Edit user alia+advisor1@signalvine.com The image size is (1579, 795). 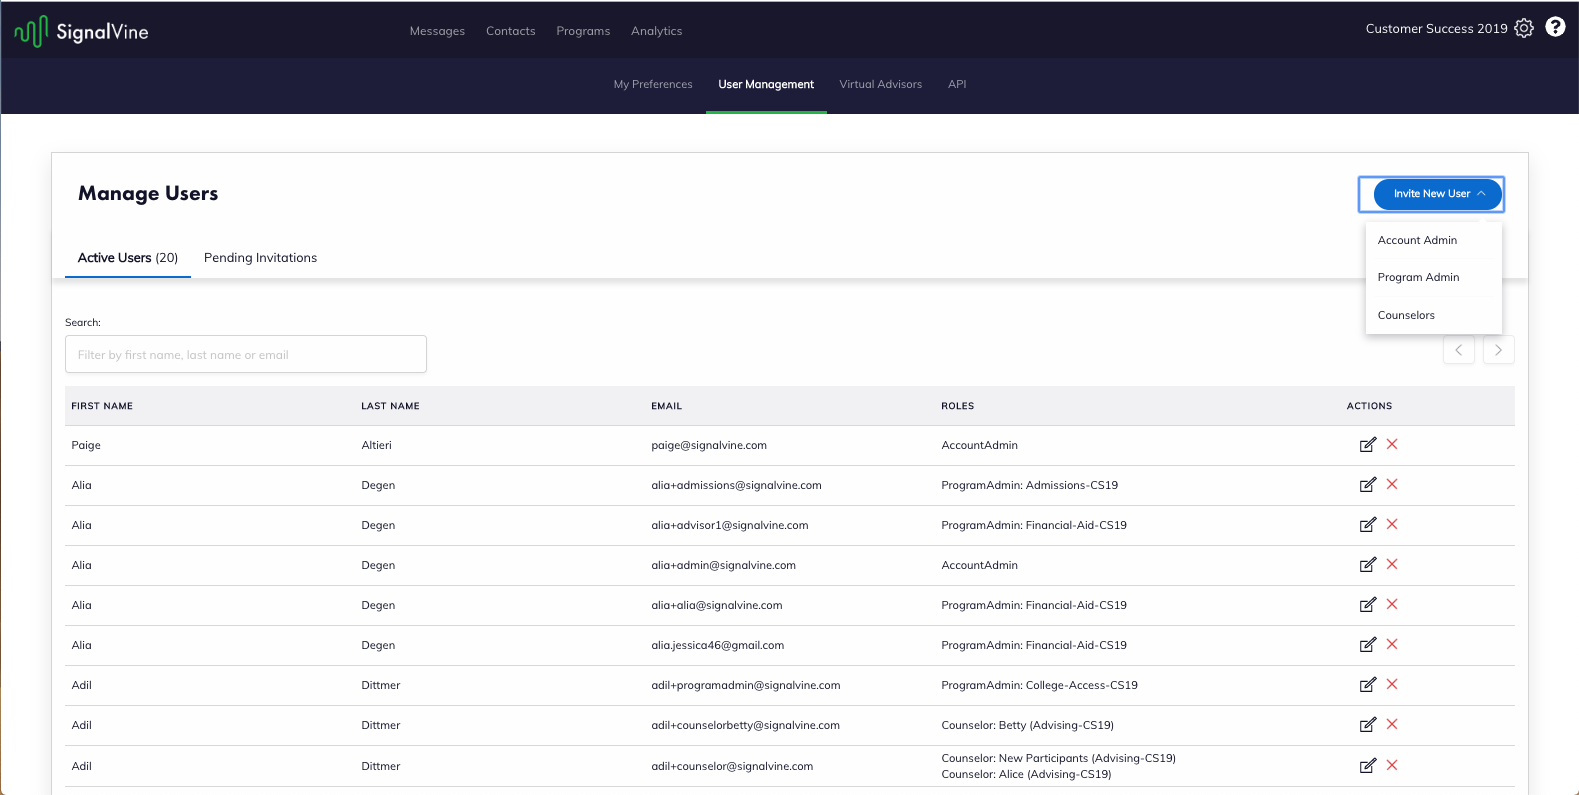1367,525
